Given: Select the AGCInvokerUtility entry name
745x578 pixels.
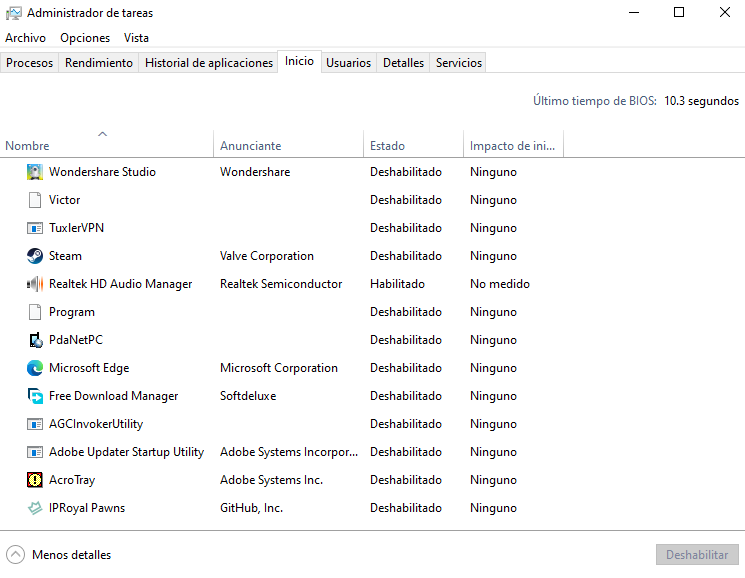Looking at the screenshot, I should click(96, 424).
